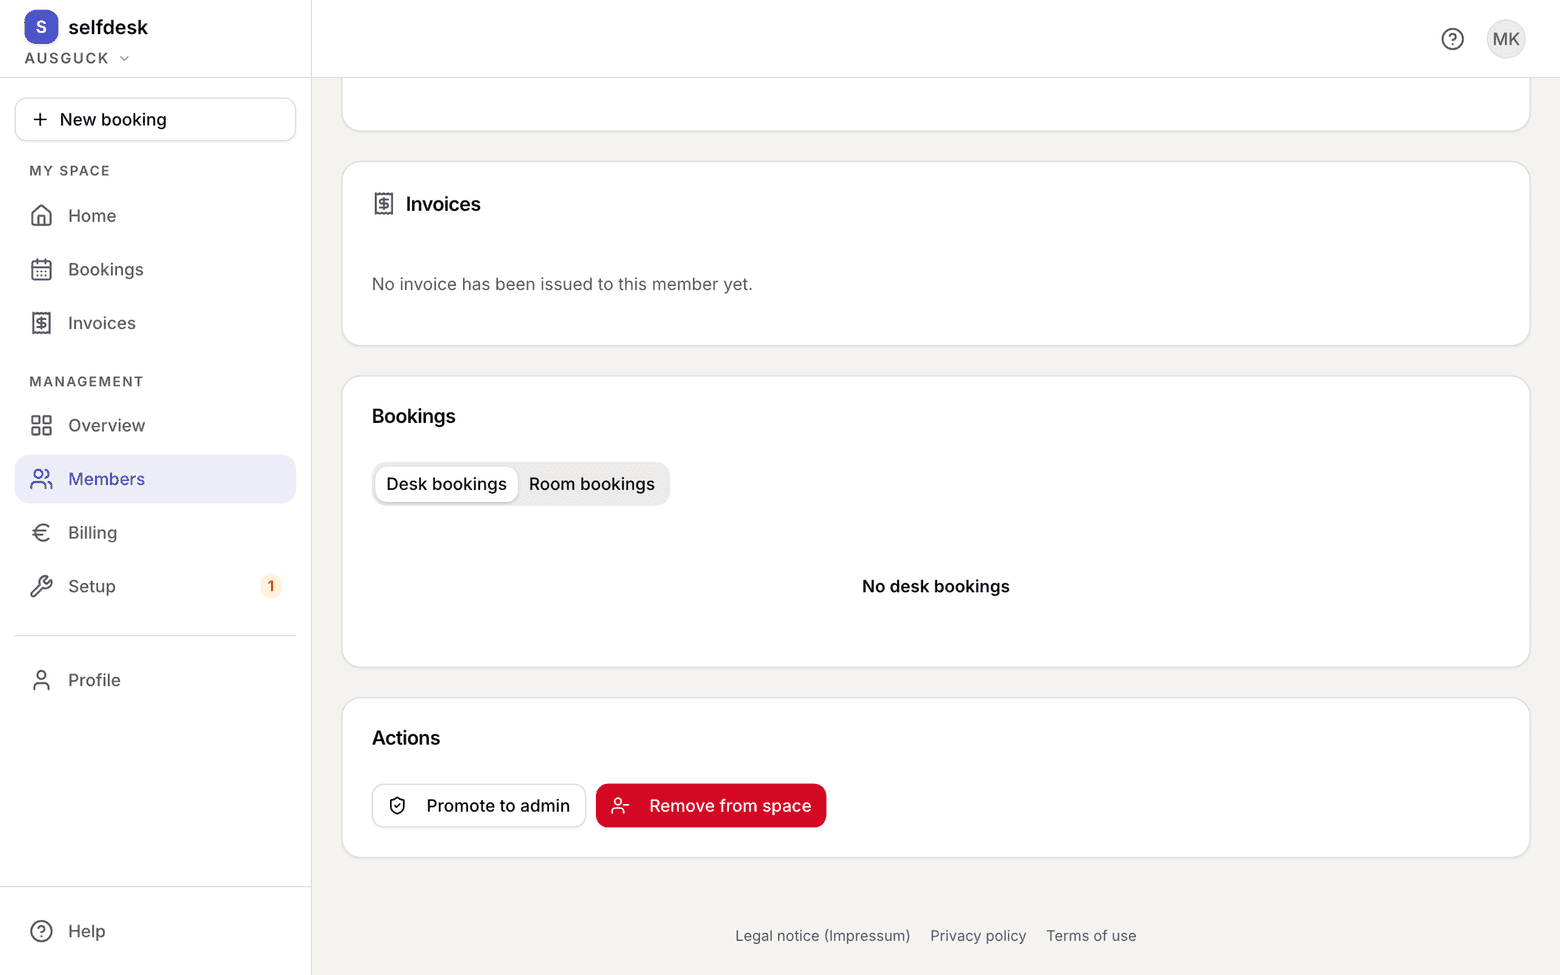Image resolution: width=1560 pixels, height=975 pixels.
Task: Open the Setup page label
Action: tap(92, 586)
